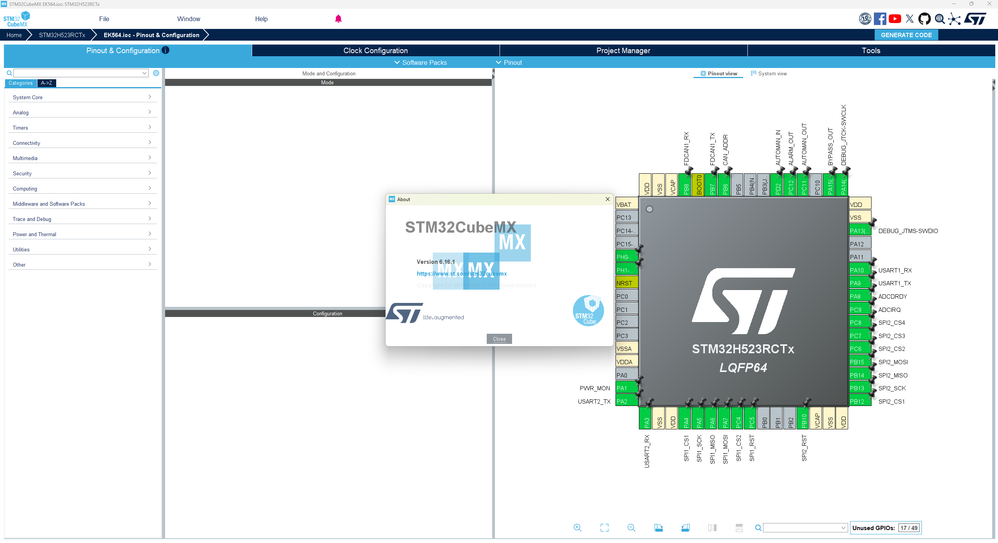The image size is (998, 543).
Task: Click the ST logo in top-right header
Action: coord(974,19)
